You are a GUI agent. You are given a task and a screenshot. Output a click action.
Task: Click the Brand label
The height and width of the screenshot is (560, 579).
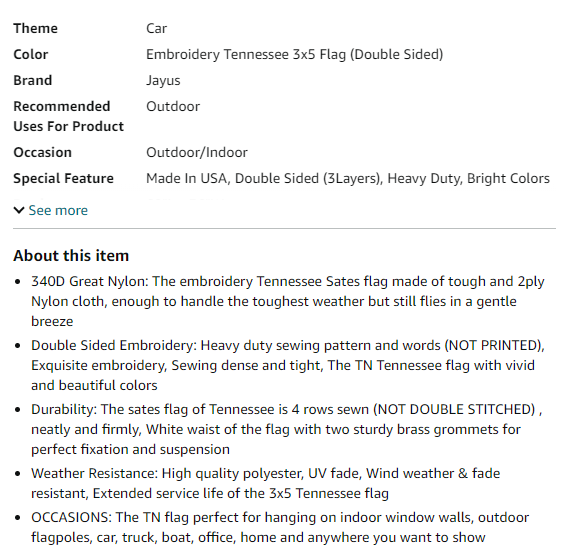tap(32, 80)
